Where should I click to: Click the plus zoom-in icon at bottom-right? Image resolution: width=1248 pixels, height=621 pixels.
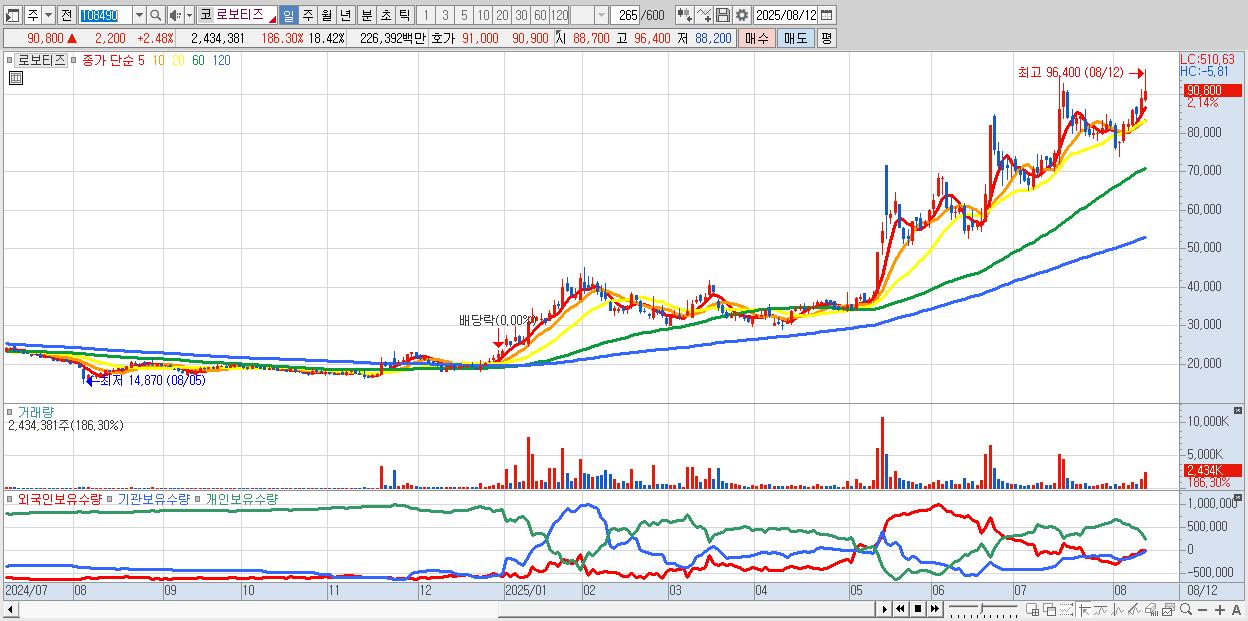(x=1220, y=610)
